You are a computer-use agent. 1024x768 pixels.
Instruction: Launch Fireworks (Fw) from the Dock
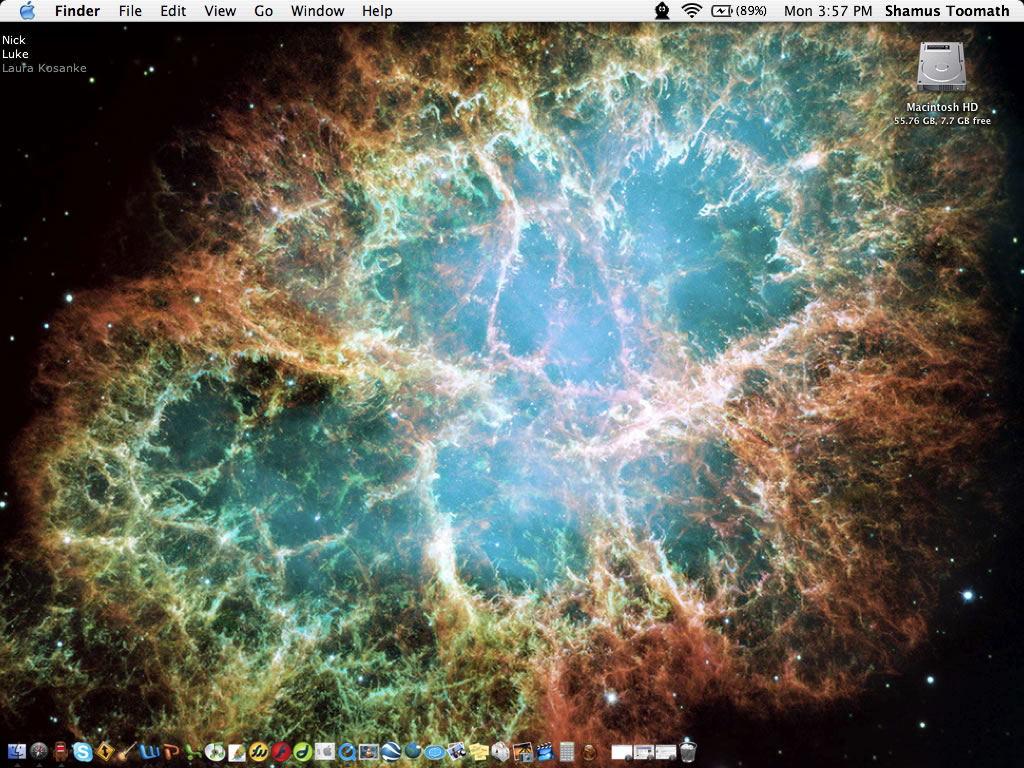point(259,752)
